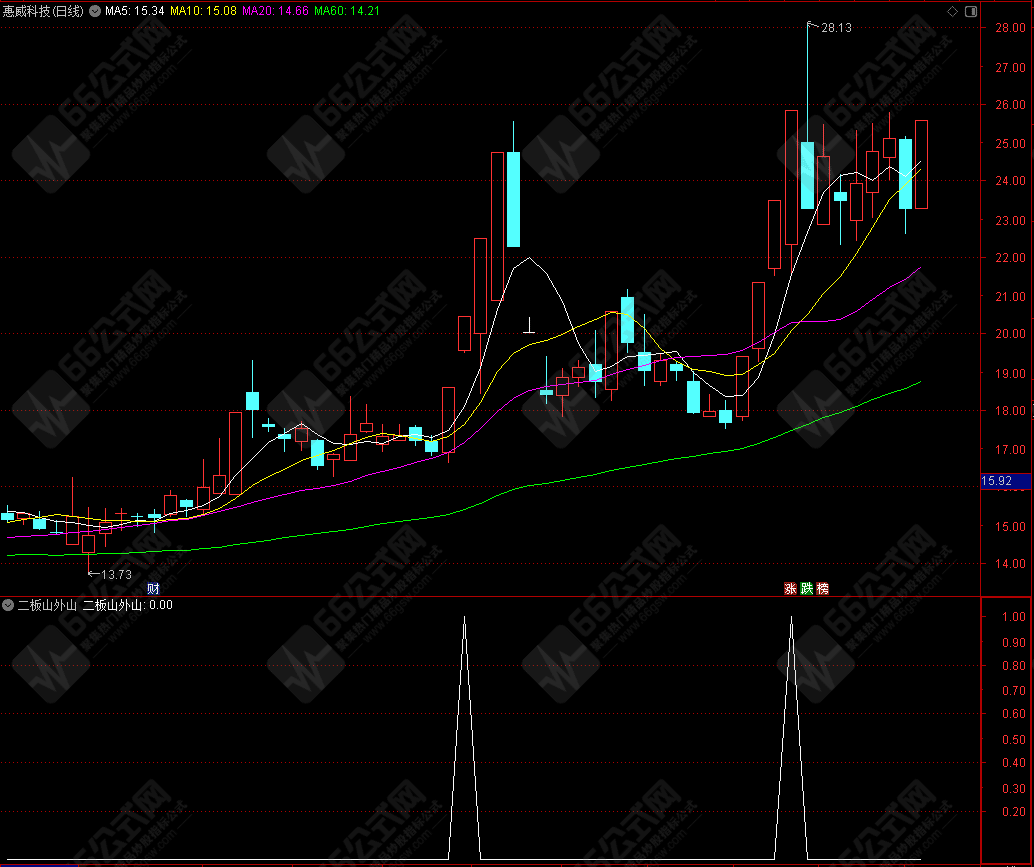Click the green 跌 marker icon
This screenshot has width=1034, height=867.
[806, 589]
